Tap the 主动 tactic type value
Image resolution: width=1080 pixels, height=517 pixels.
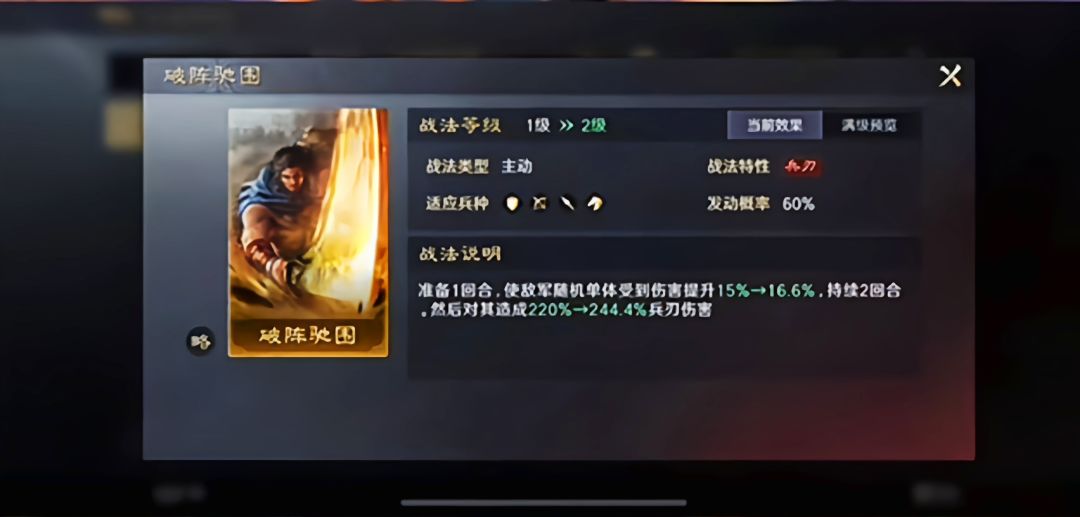(517, 167)
